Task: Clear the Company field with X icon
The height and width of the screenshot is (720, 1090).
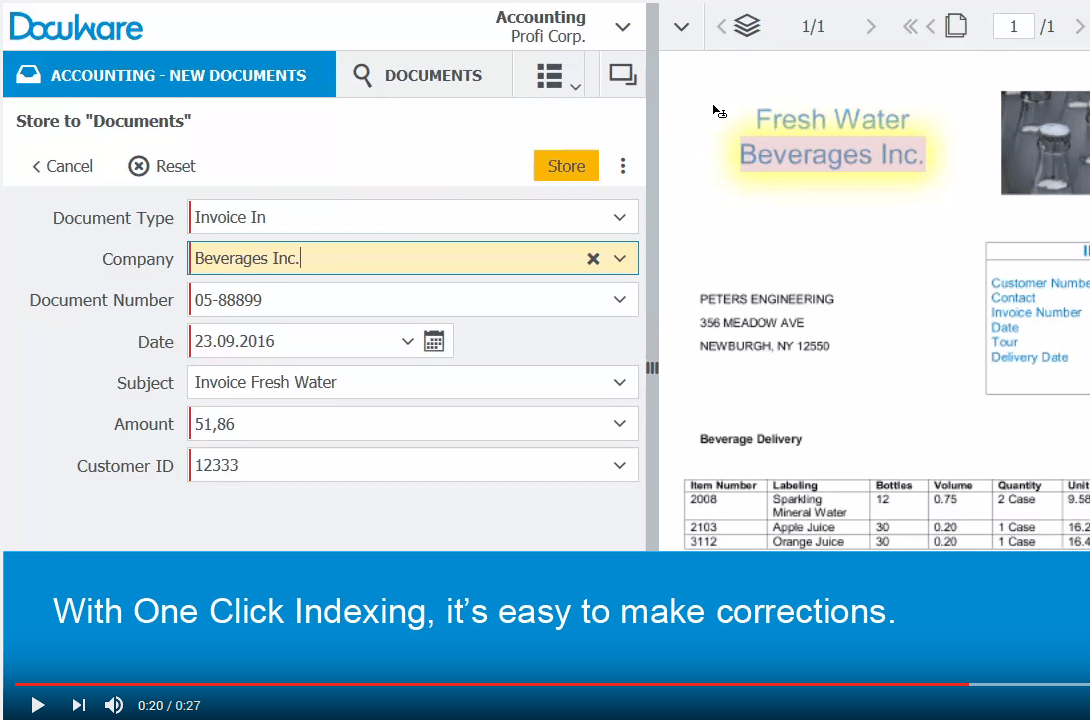Action: point(593,259)
